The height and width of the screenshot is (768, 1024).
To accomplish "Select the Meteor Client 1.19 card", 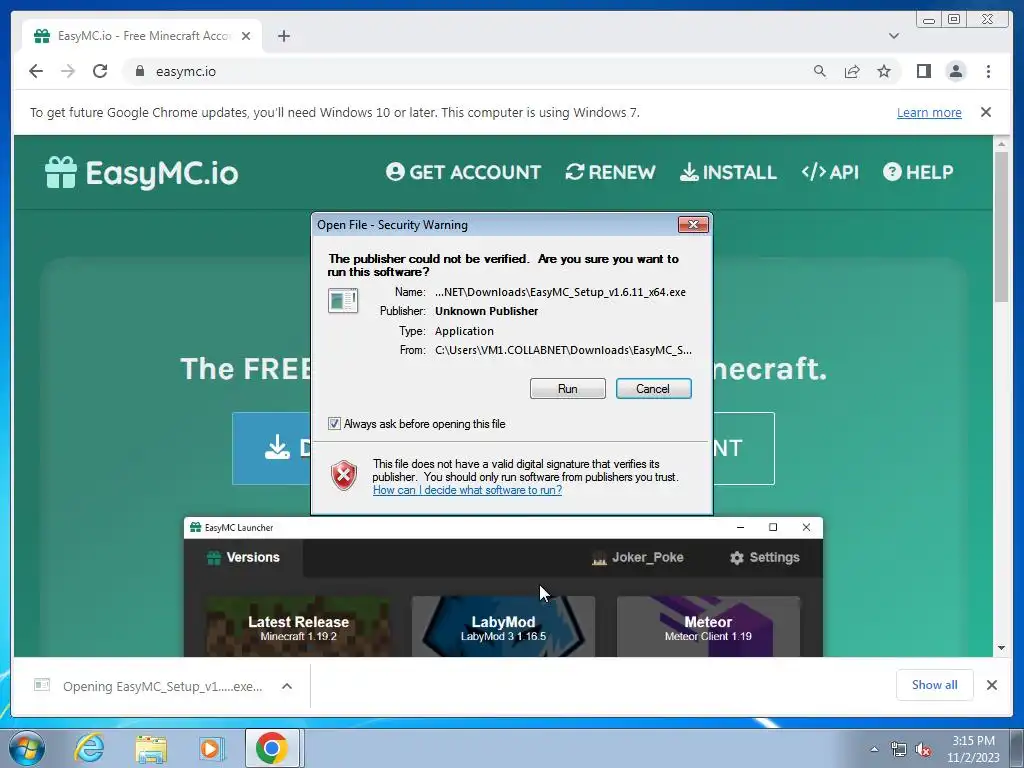I will (x=708, y=626).
